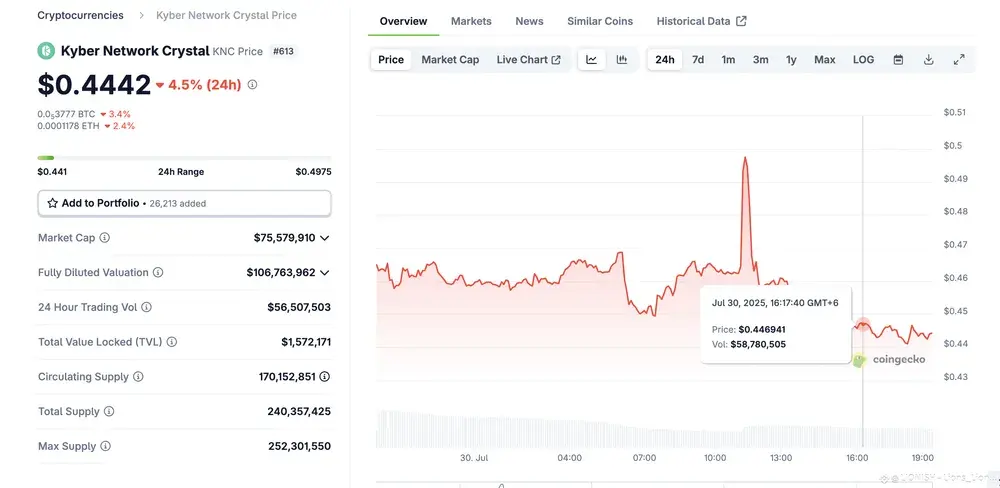Image resolution: width=1000 pixels, height=488 pixels.
Task: Click Kyber Network Crystal Price breadcrumb
Action: 226,15
